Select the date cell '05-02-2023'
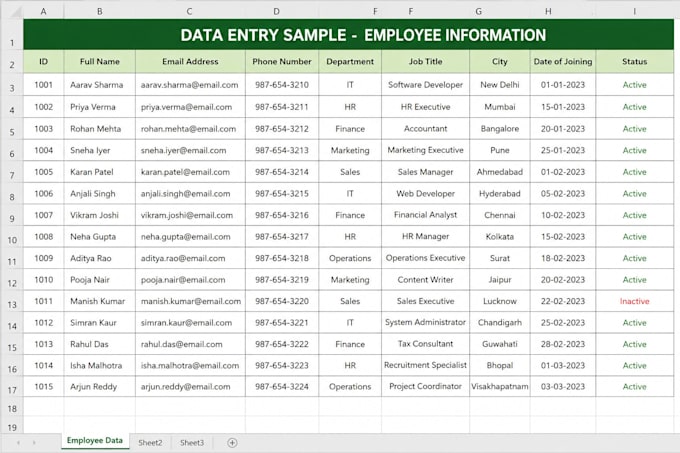This screenshot has width=680, height=453. (x=563, y=193)
